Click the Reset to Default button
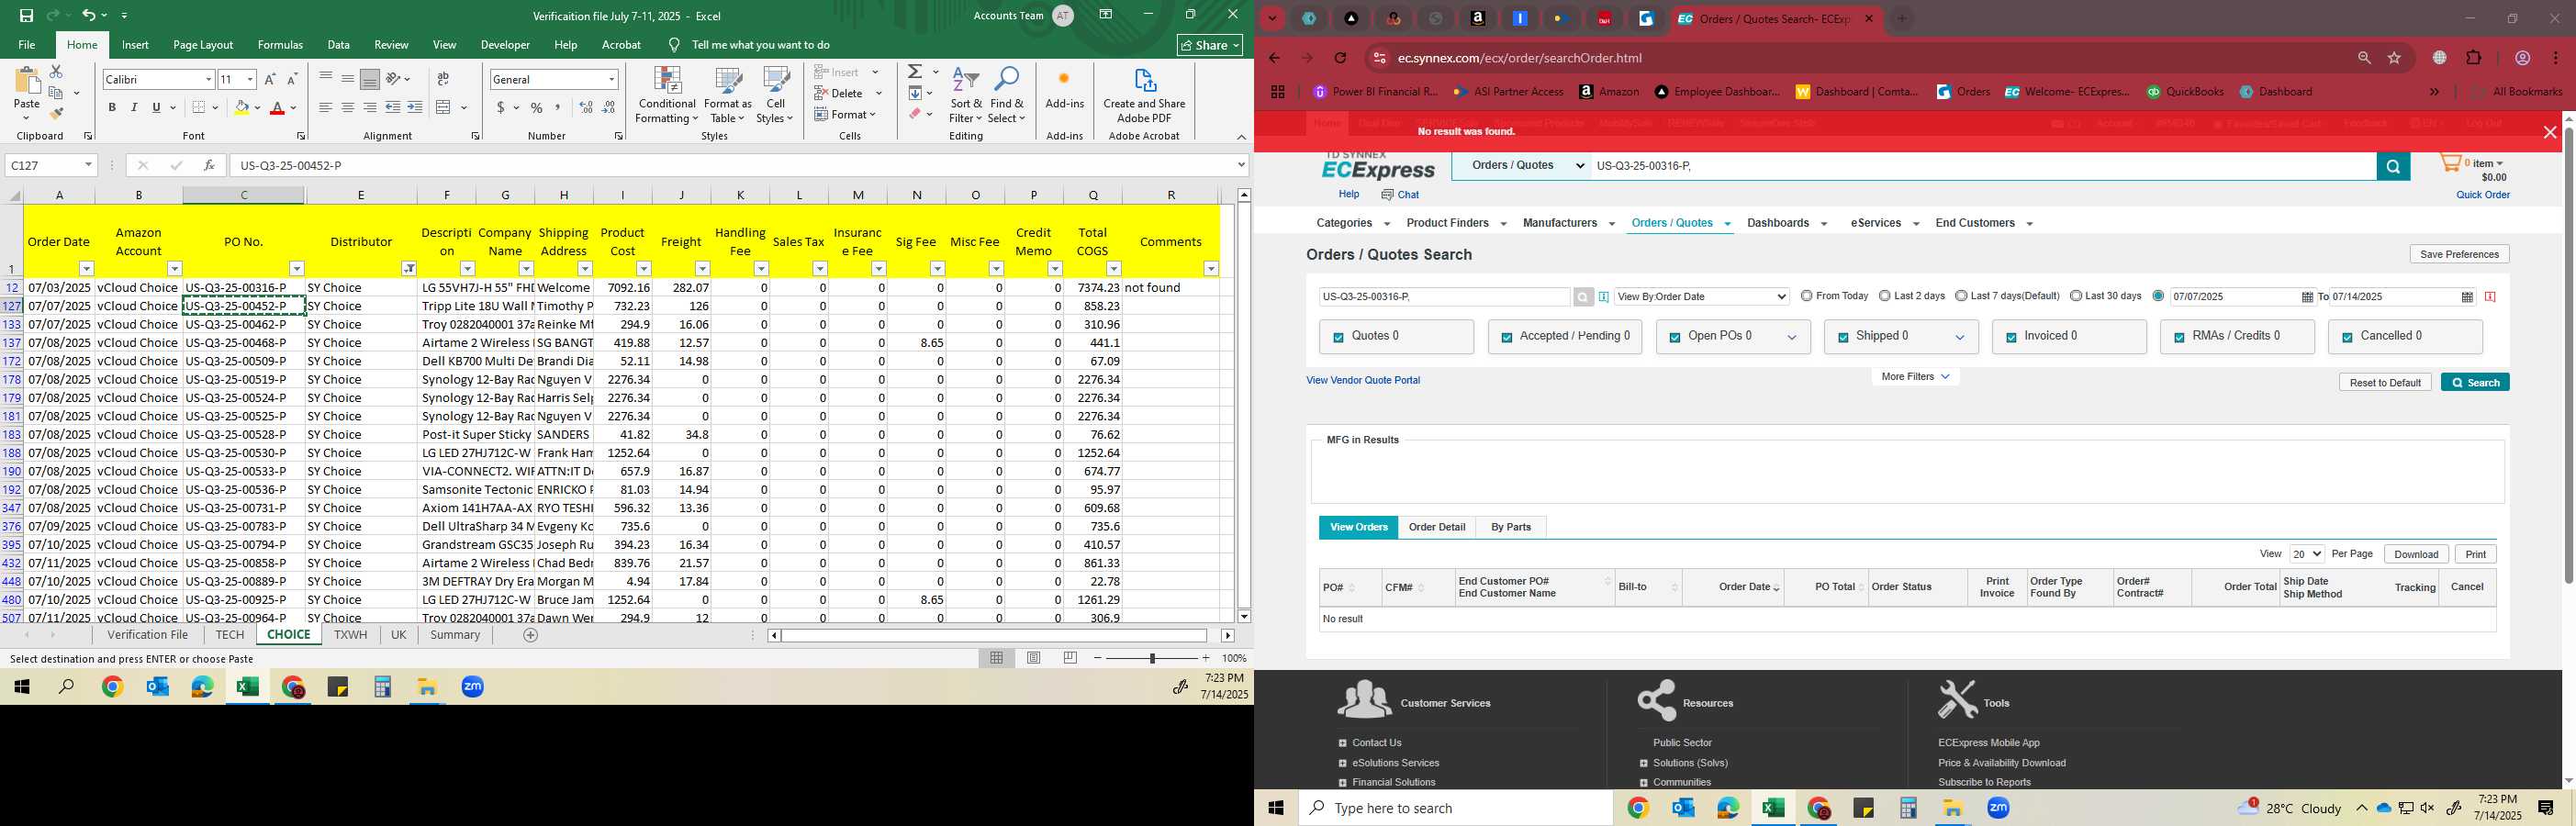Viewport: 2576px width, 826px height. [x=2385, y=383]
